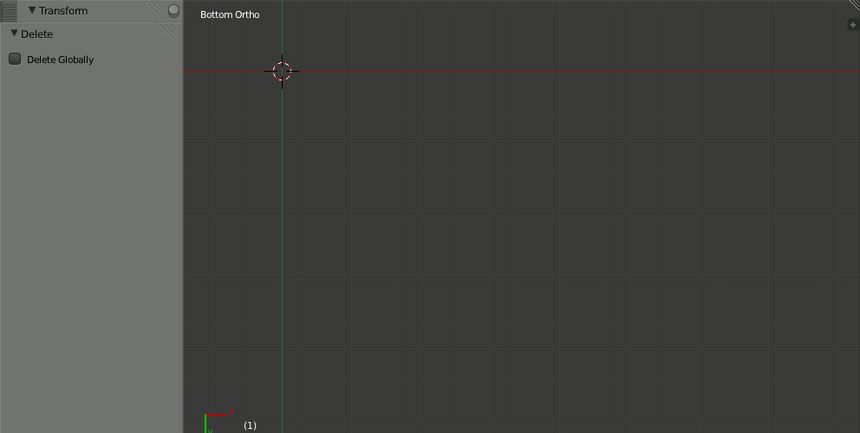
Task: Collapse the Transform panel using its triangle
Action: click(32, 11)
